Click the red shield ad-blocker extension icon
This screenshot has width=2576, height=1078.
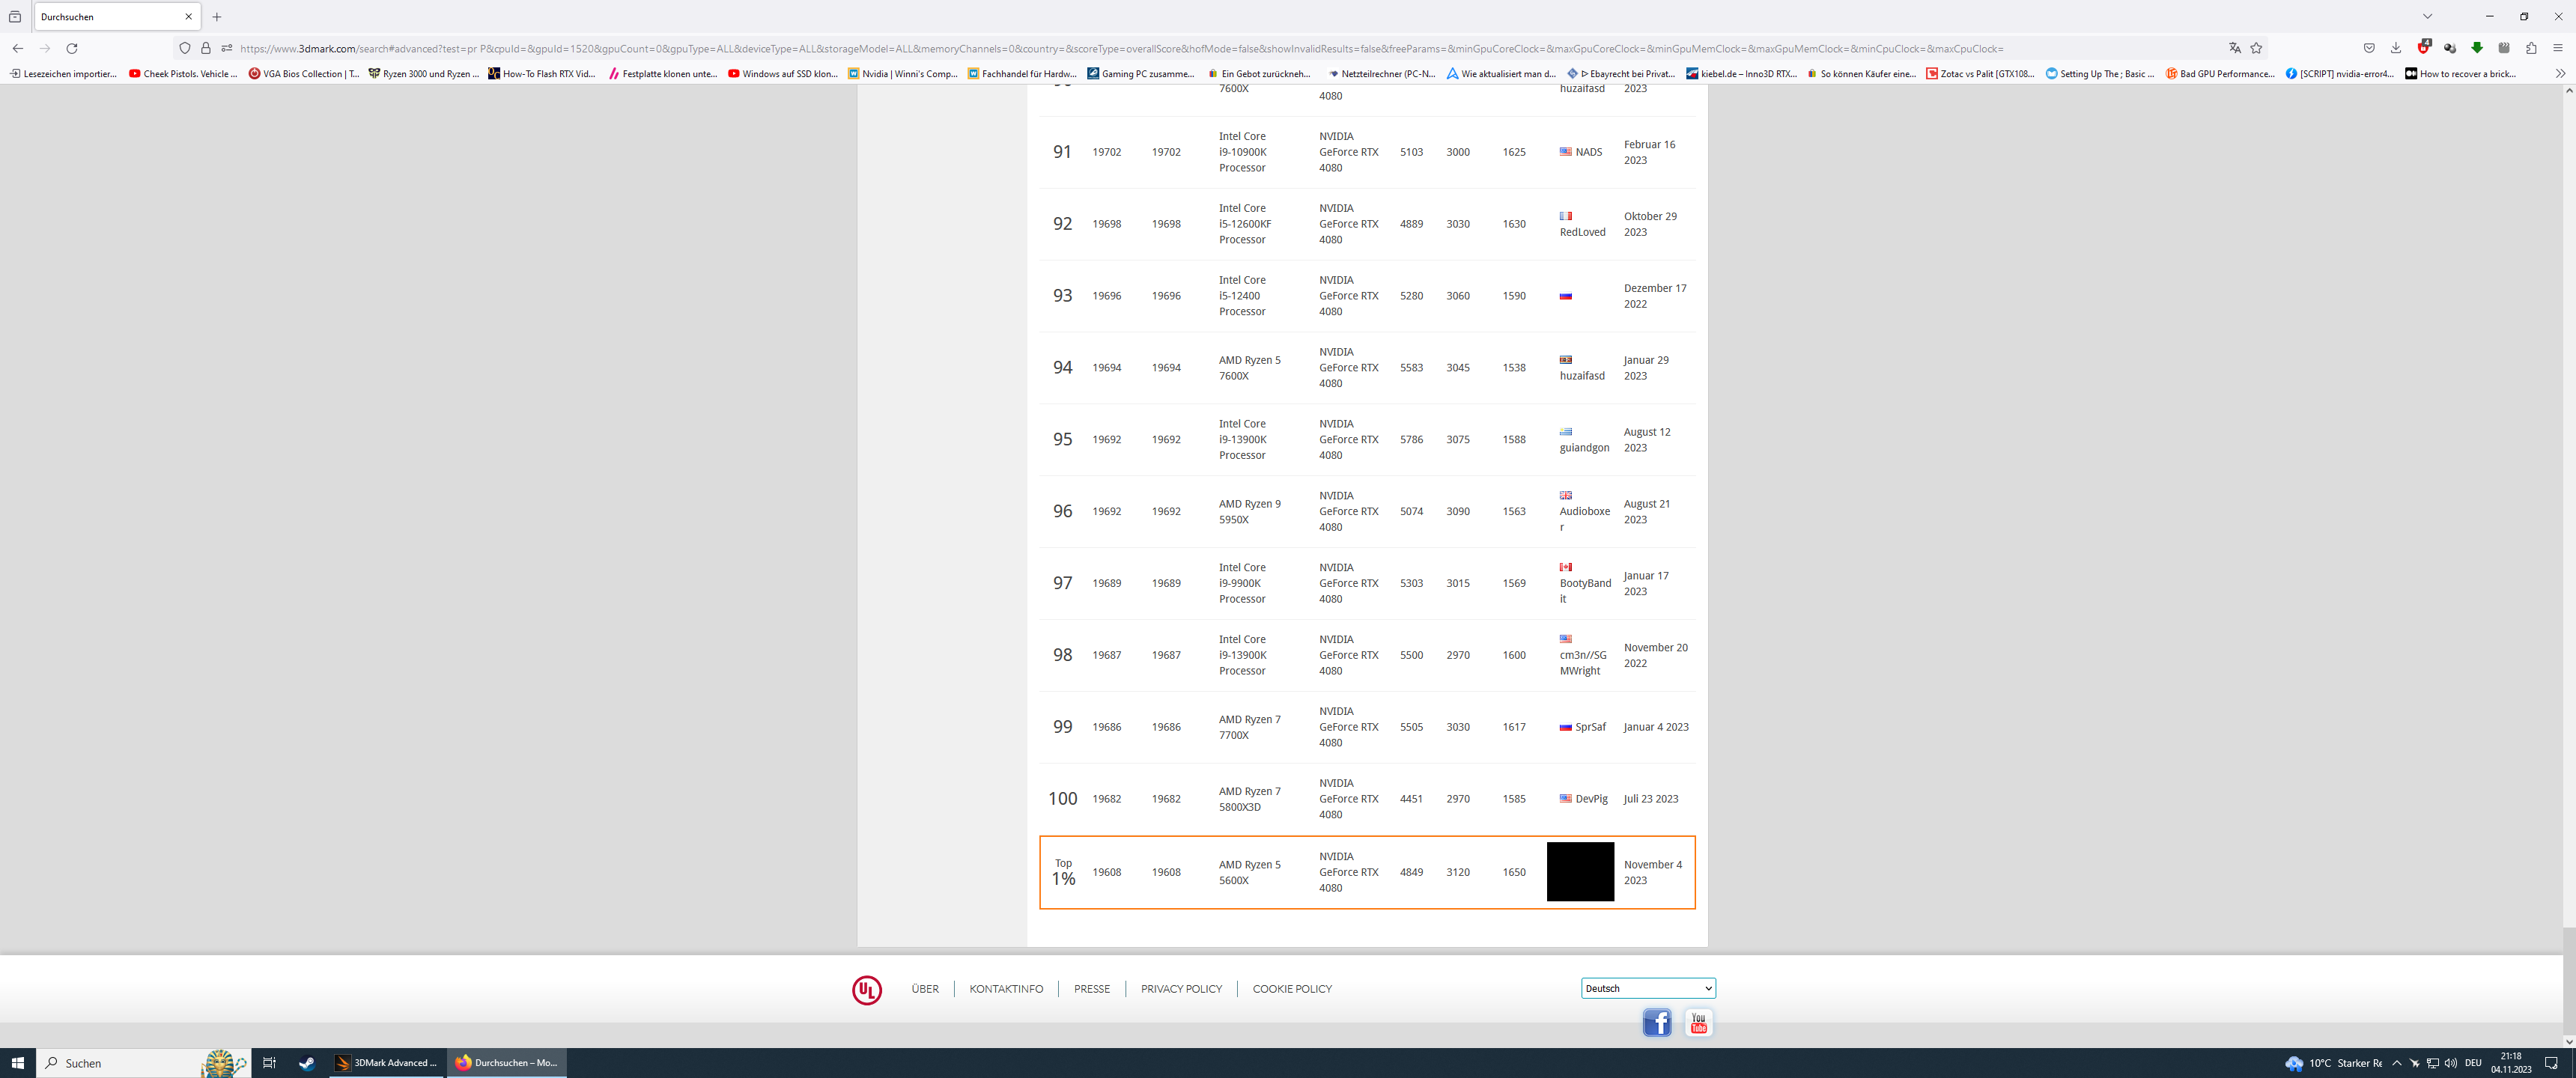[2423, 48]
